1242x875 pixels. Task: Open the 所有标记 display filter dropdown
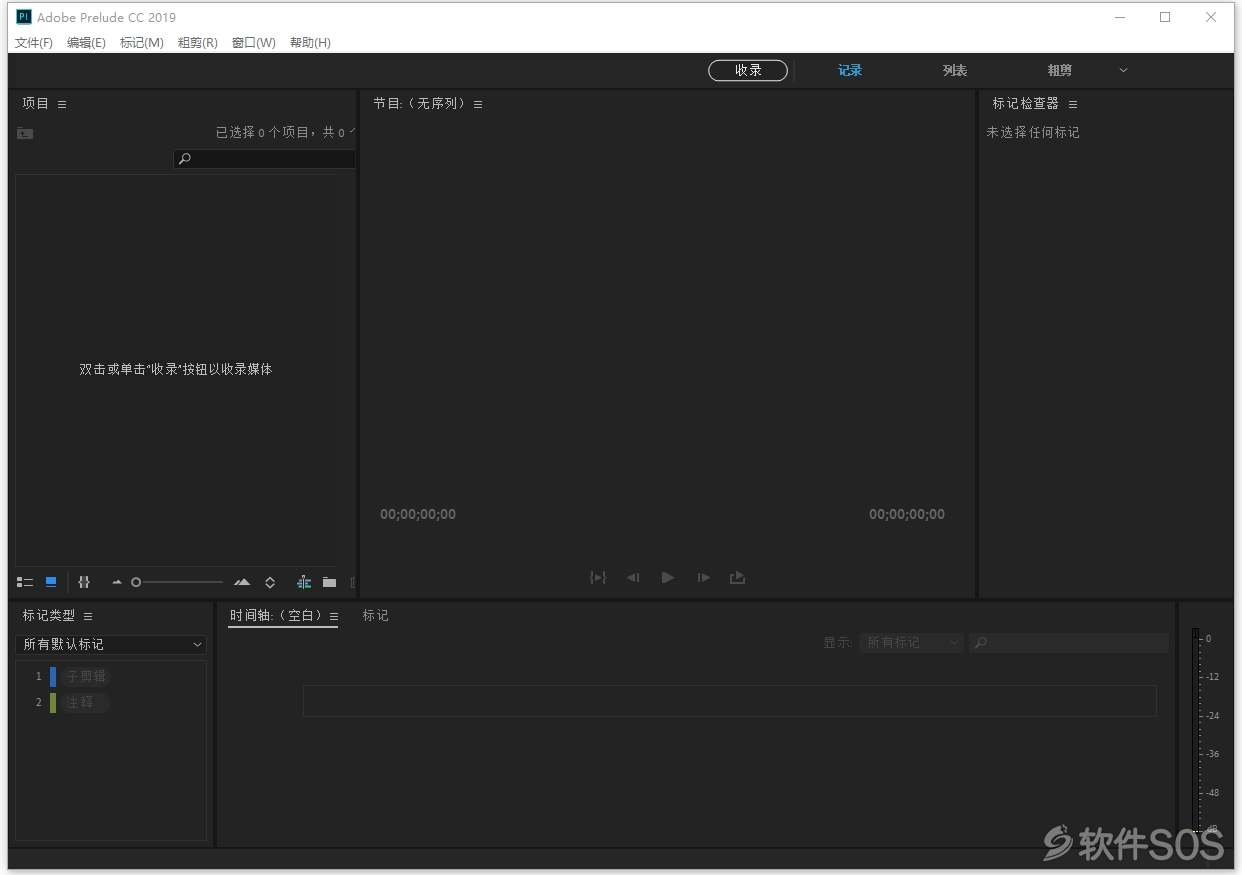pos(912,643)
